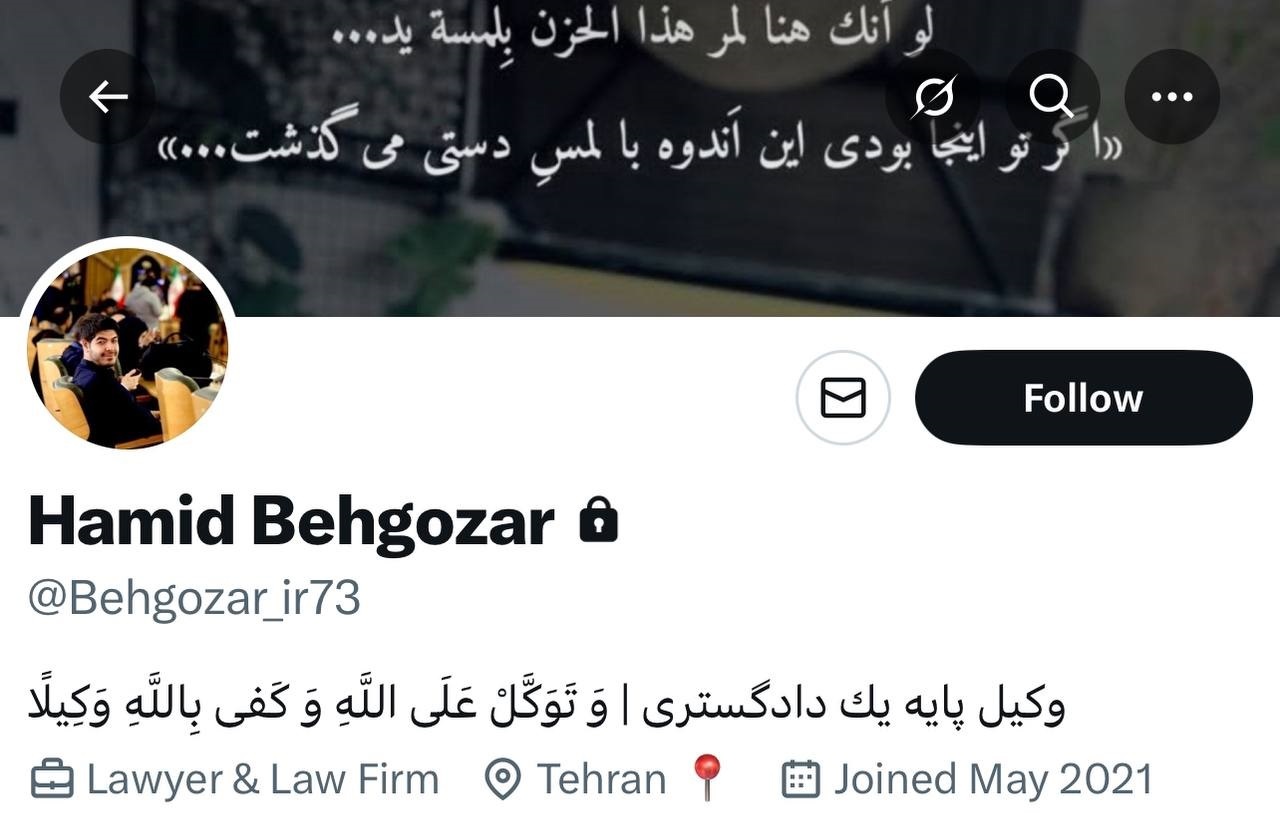Select the Arabic bio description text
Viewport: 1280px width, 813px height.
(547, 704)
